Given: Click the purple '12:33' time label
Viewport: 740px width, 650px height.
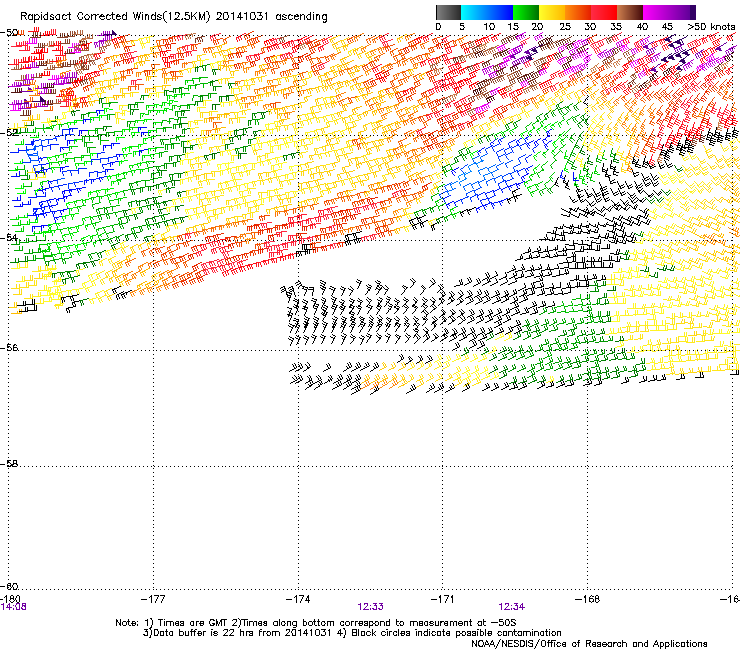Looking at the screenshot, I should 370,607.
